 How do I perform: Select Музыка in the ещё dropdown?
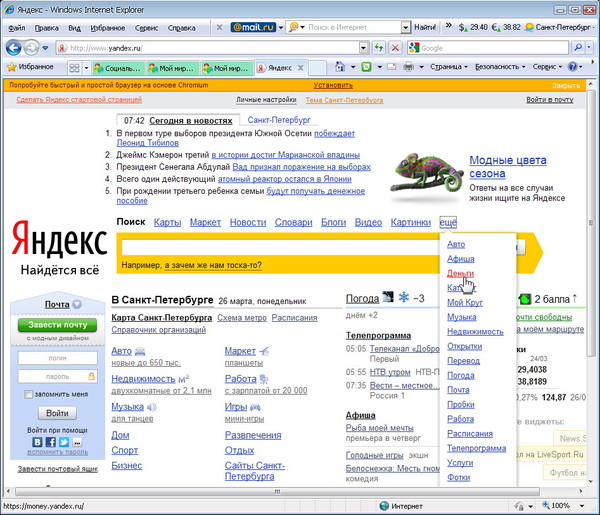tap(461, 317)
